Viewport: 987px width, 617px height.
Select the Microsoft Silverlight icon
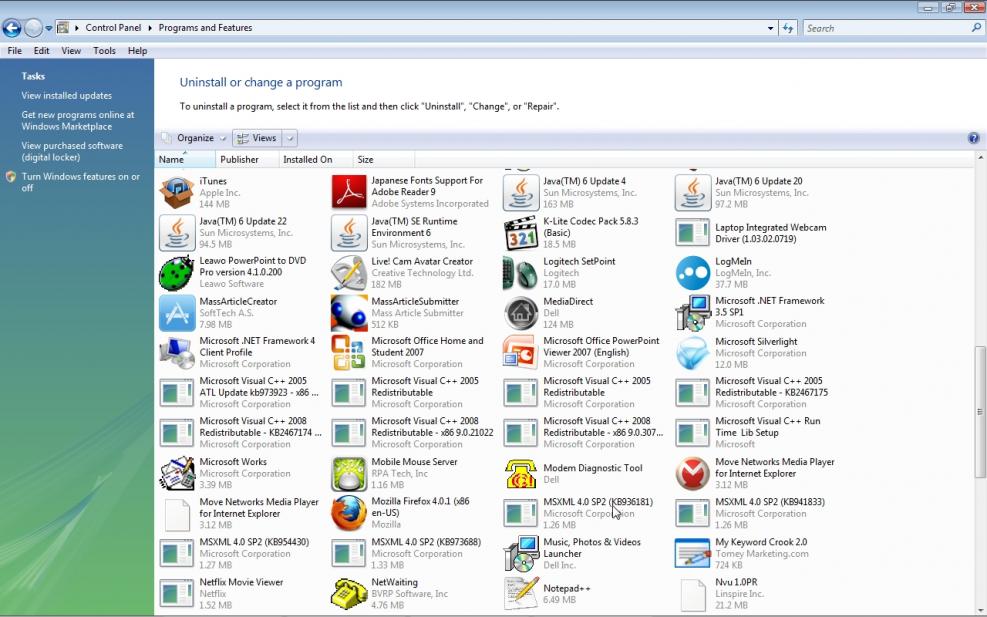692,353
